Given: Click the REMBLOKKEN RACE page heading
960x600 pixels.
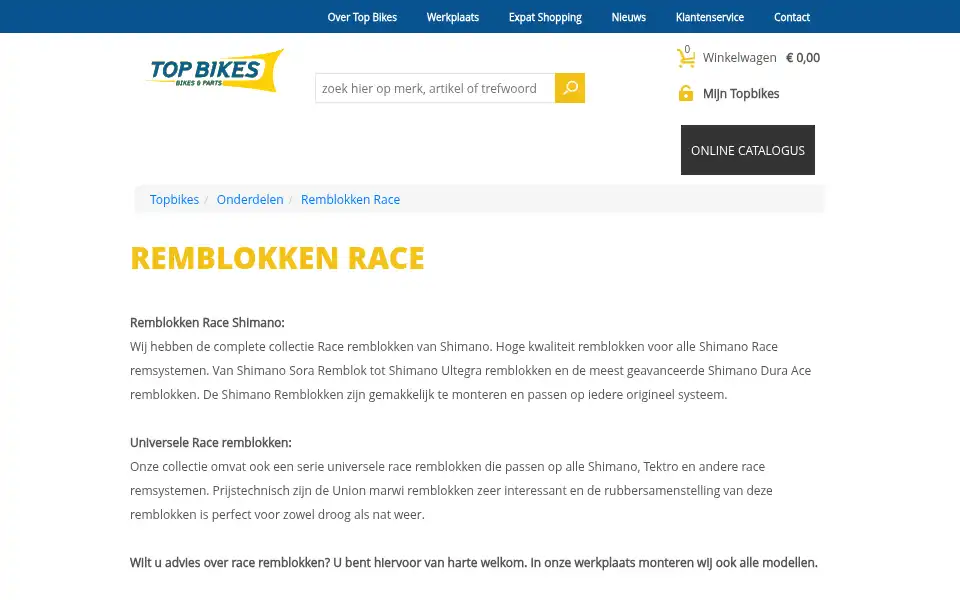Looking at the screenshot, I should coord(277,258).
